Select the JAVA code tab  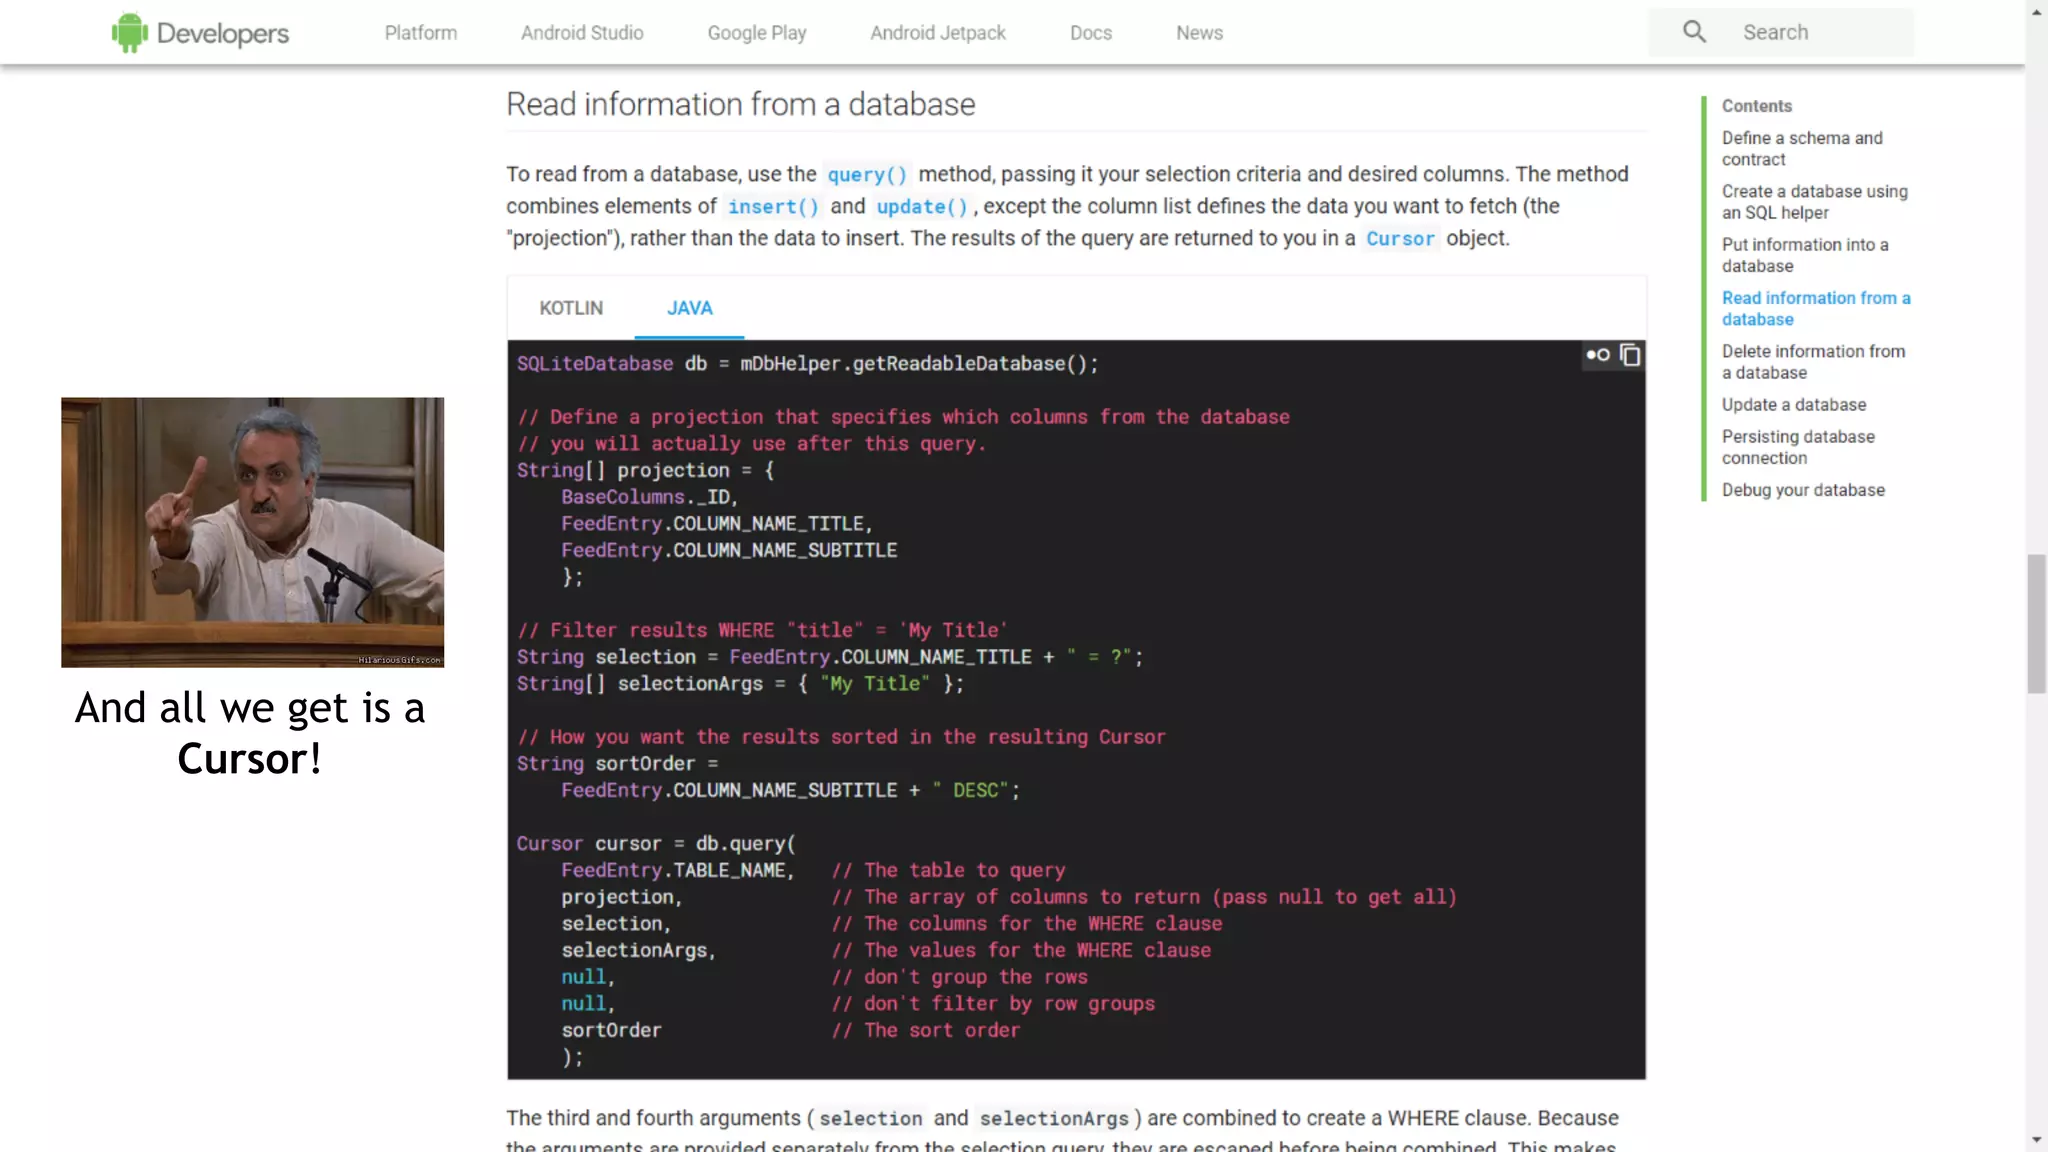[689, 308]
